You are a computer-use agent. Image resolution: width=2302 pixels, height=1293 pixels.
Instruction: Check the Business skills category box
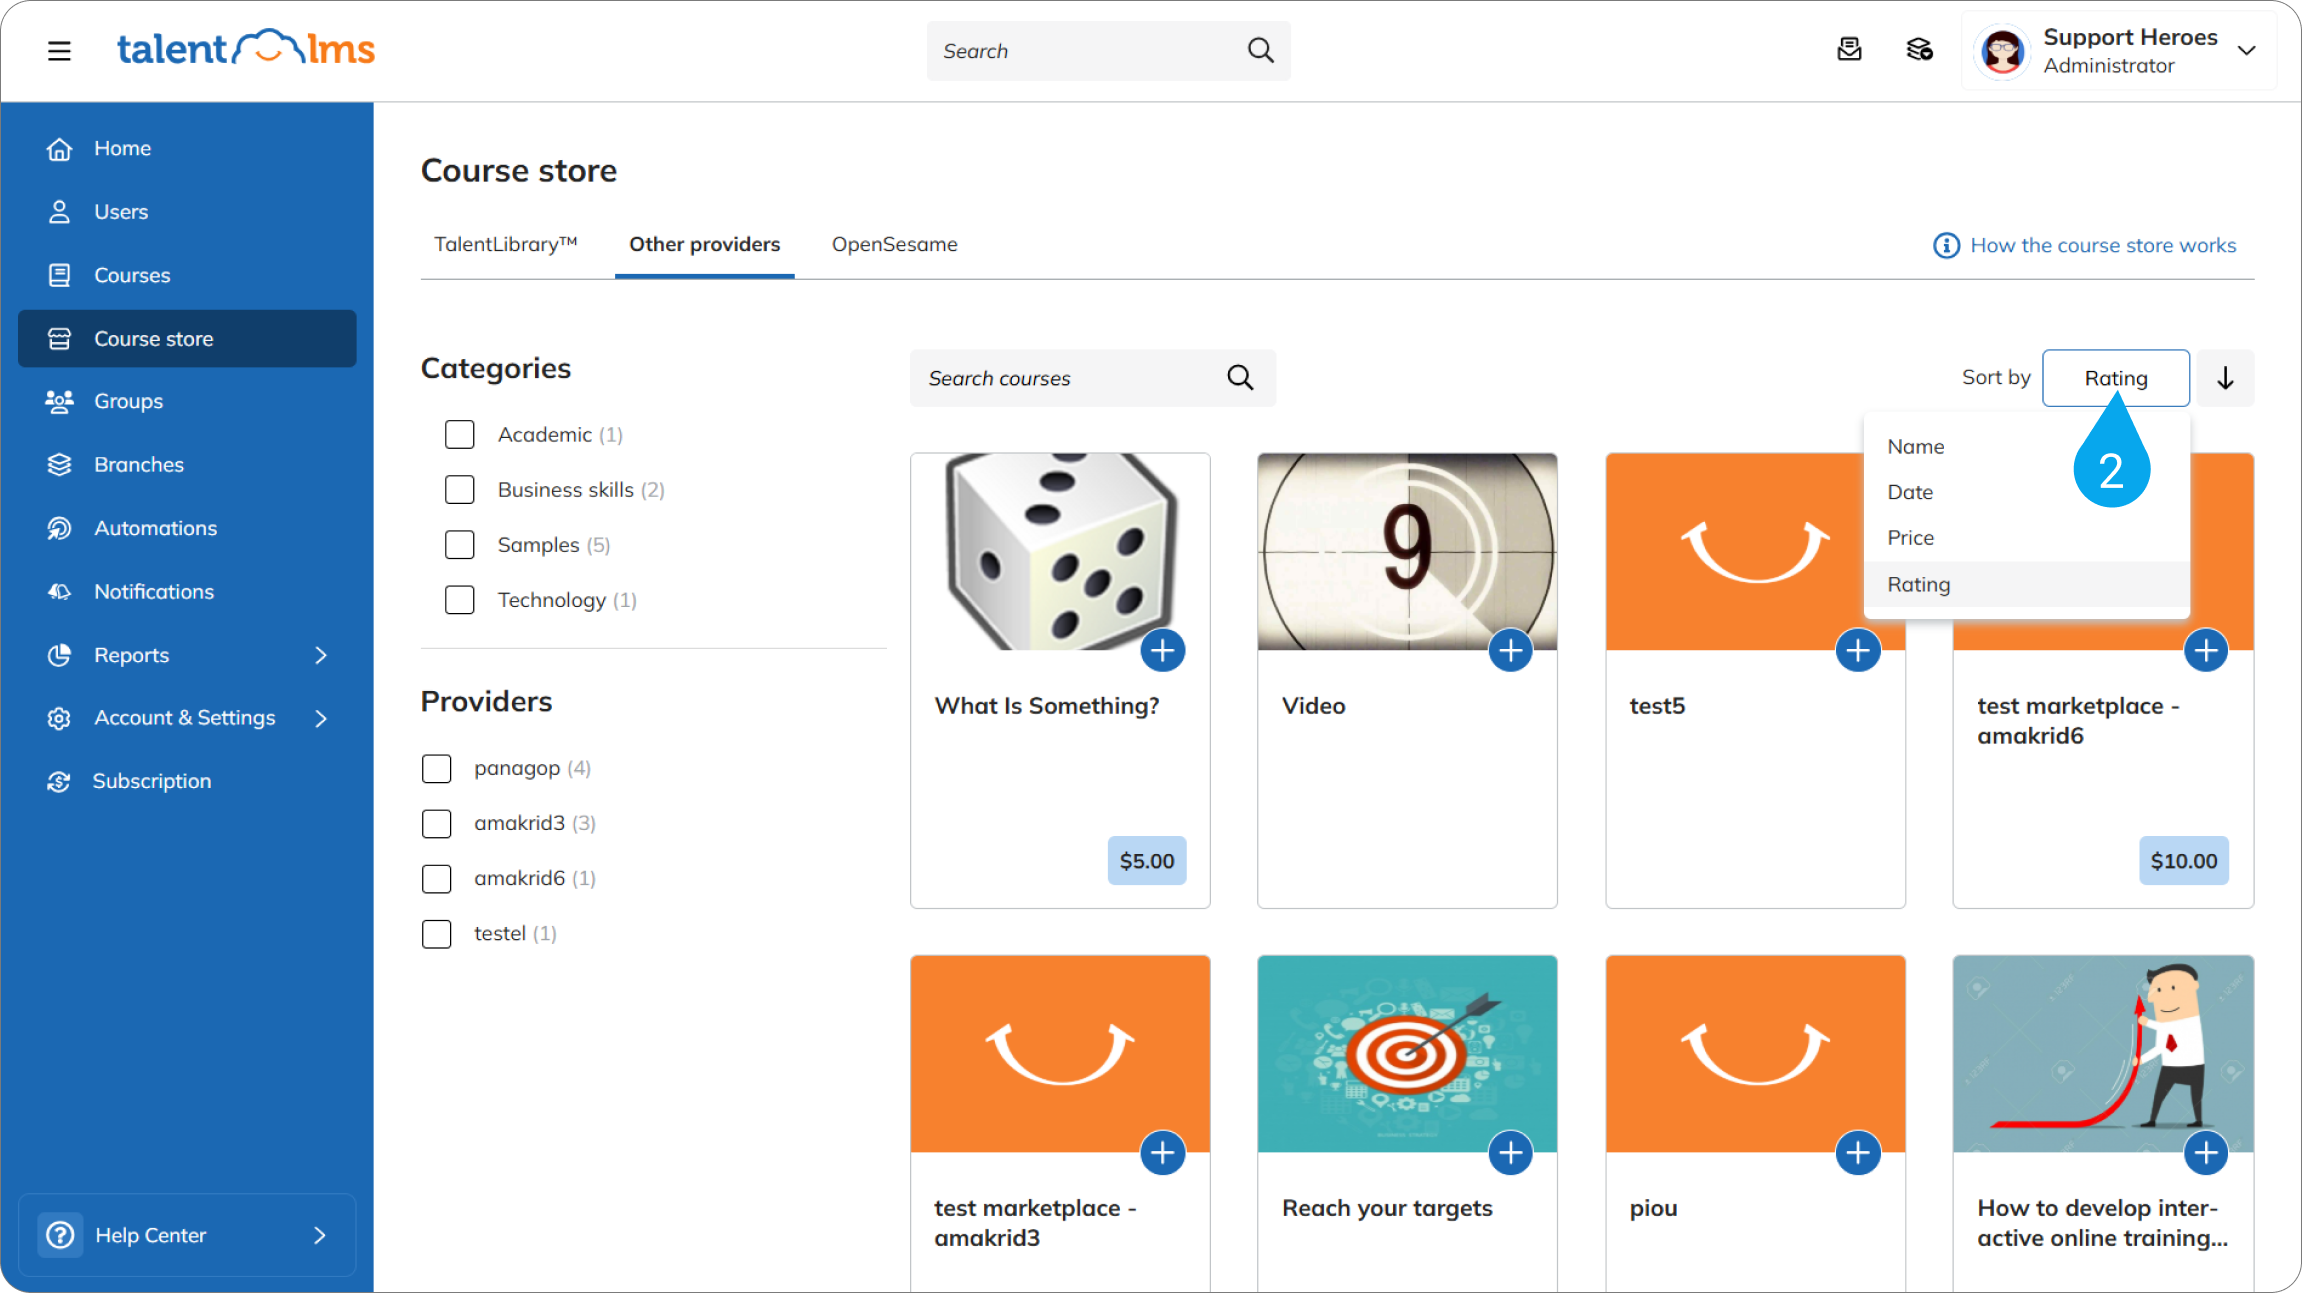[459, 490]
